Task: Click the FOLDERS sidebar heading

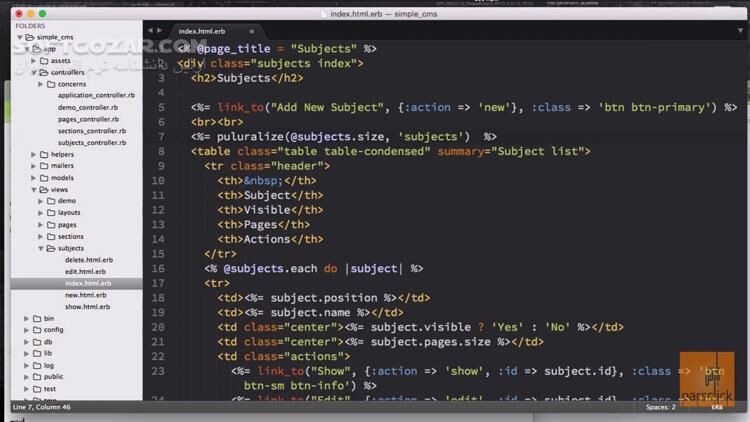Action: pyautogui.click(x=30, y=26)
